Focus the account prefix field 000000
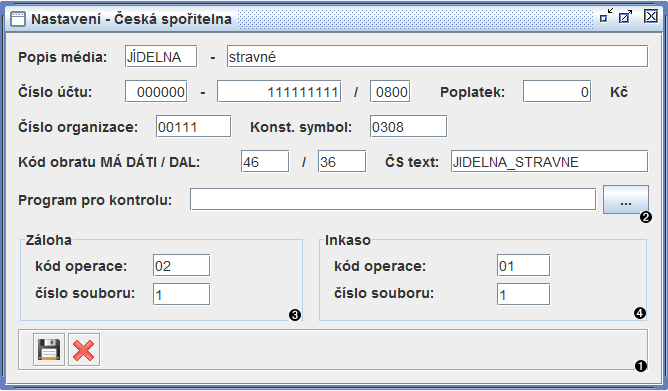The height and width of the screenshot is (391, 668). 156,92
